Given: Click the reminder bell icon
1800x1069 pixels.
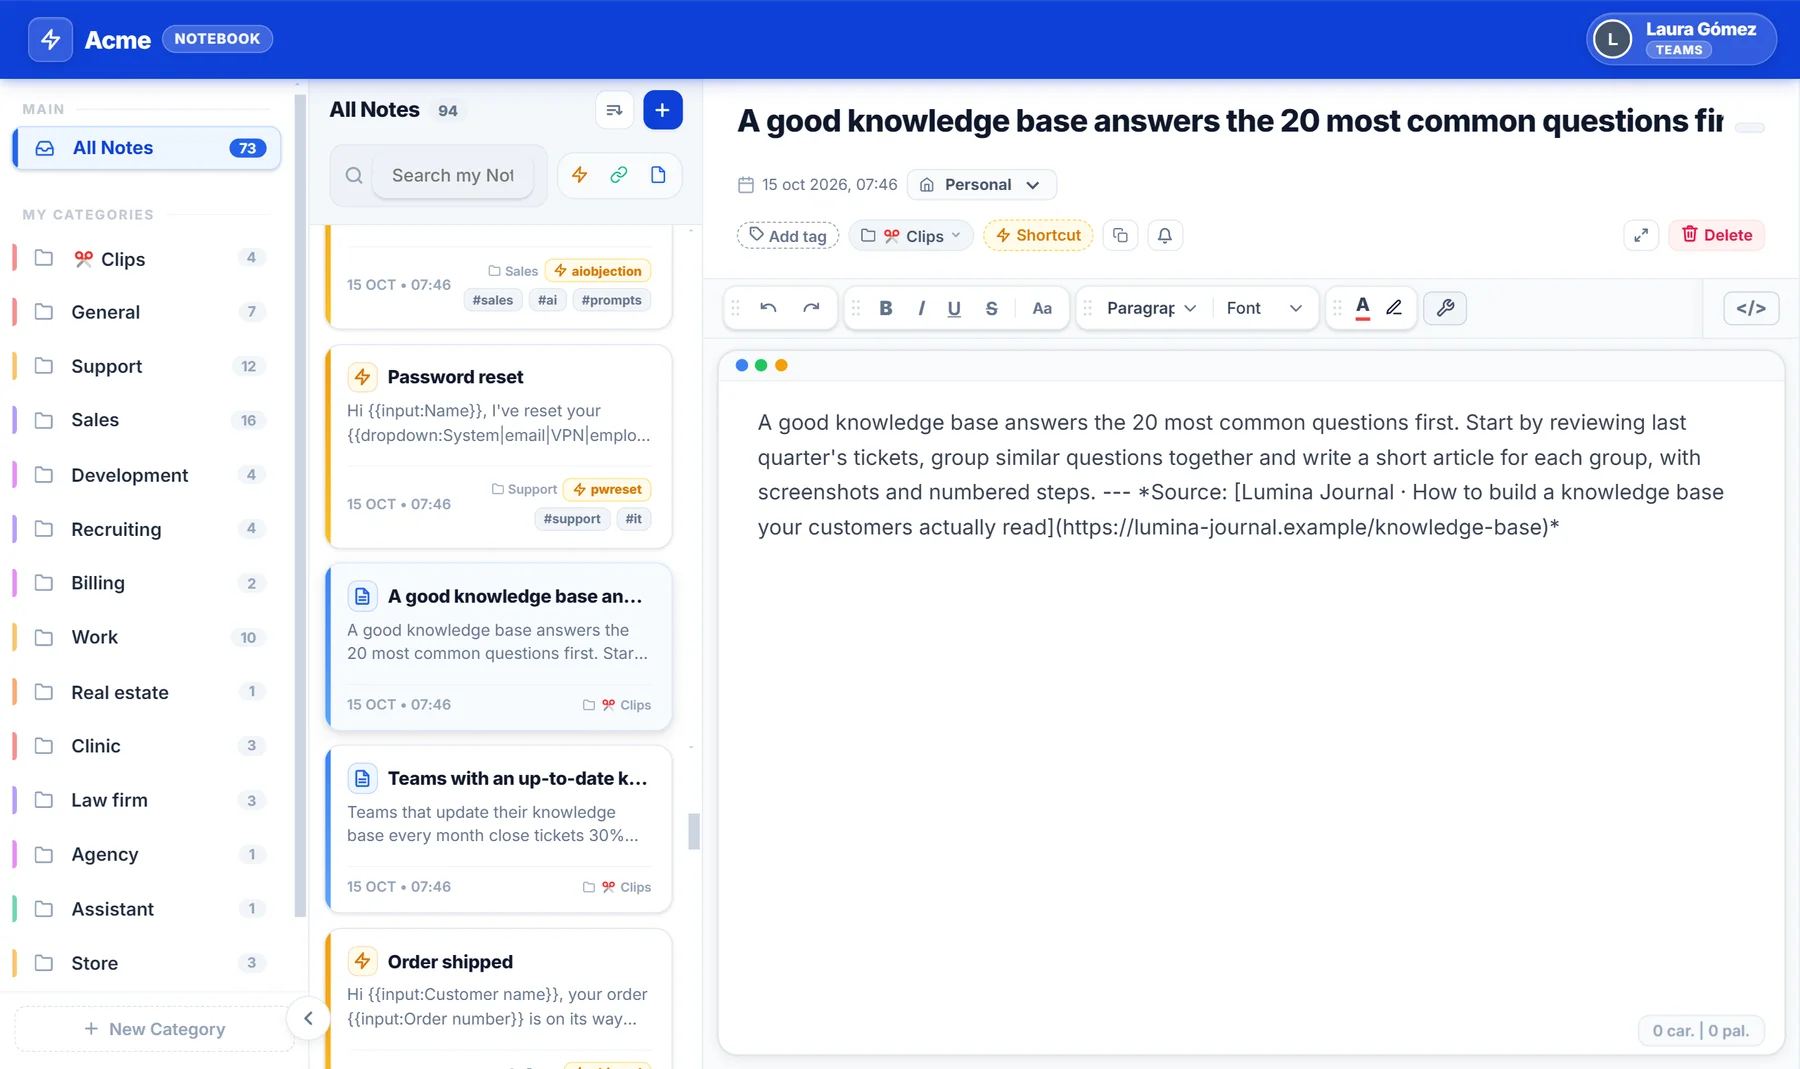Looking at the screenshot, I should point(1165,235).
